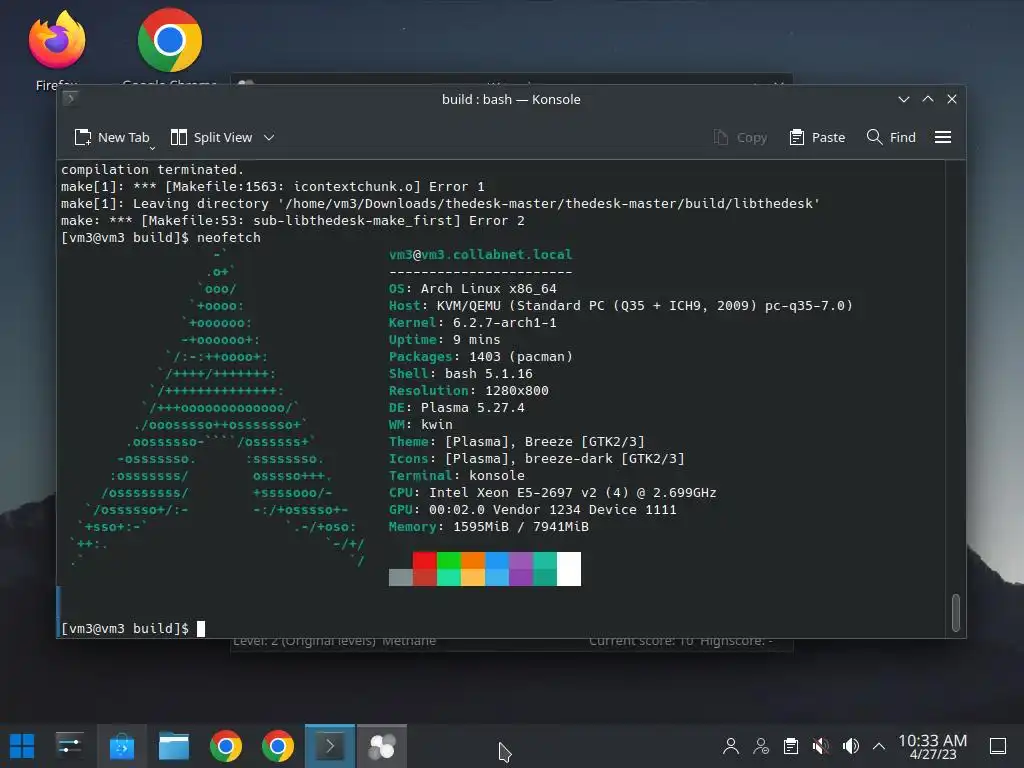Click the 'vm3@vm3.collabnet.local' header text

click(x=481, y=255)
